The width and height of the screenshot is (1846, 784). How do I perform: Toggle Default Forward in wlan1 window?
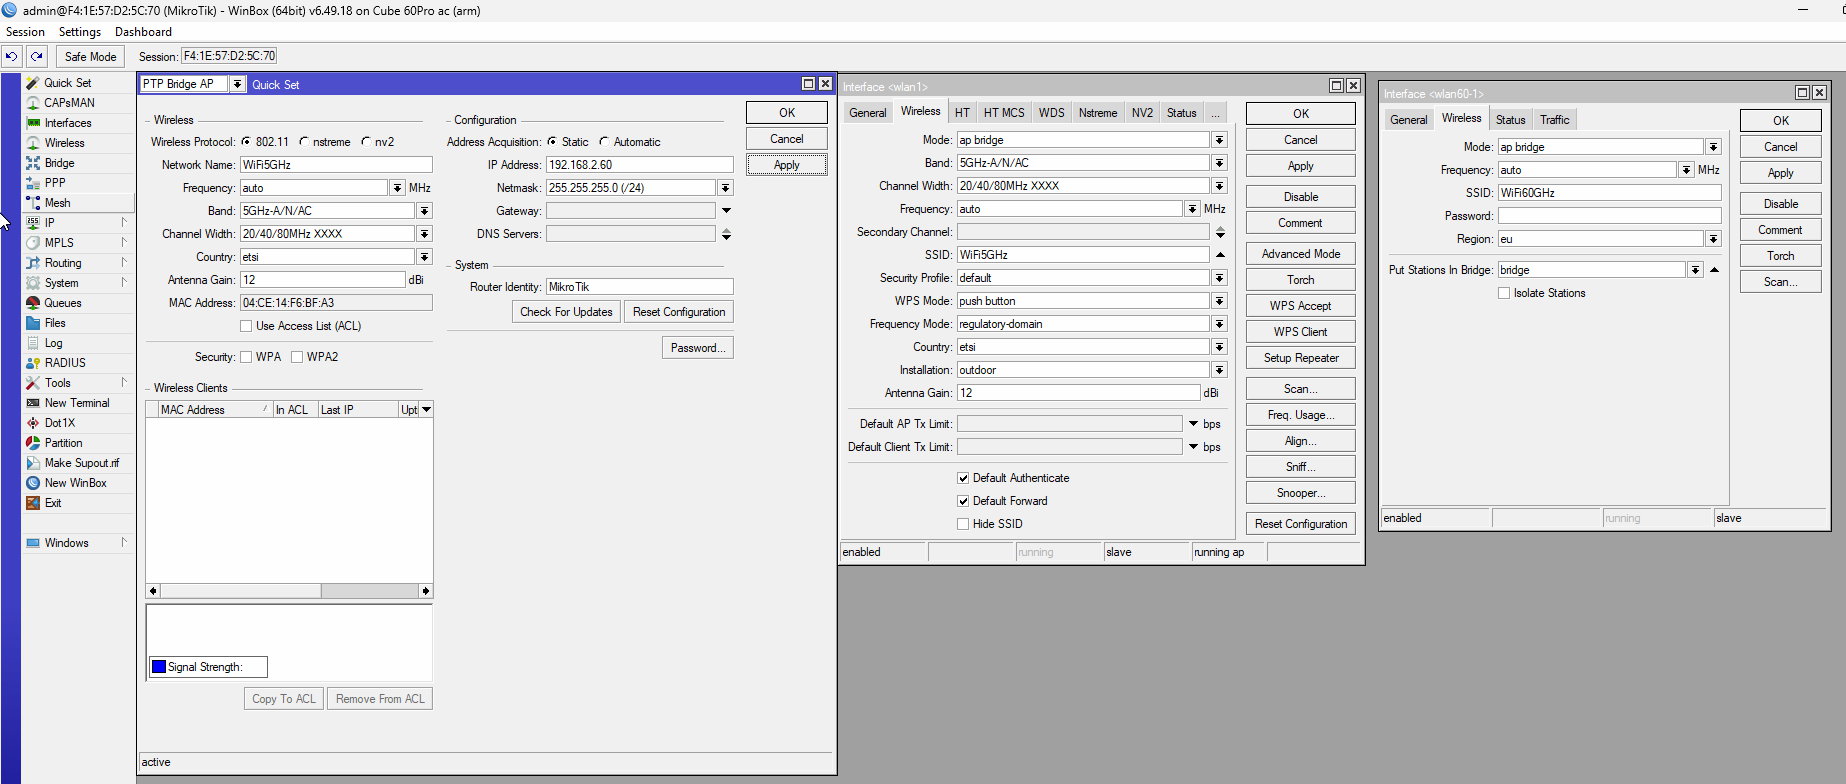[963, 501]
